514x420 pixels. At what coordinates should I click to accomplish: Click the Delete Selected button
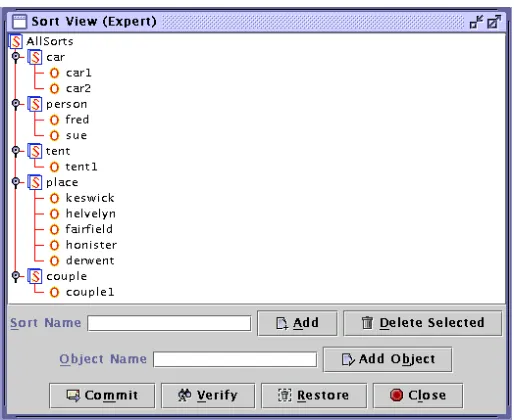(x=422, y=323)
